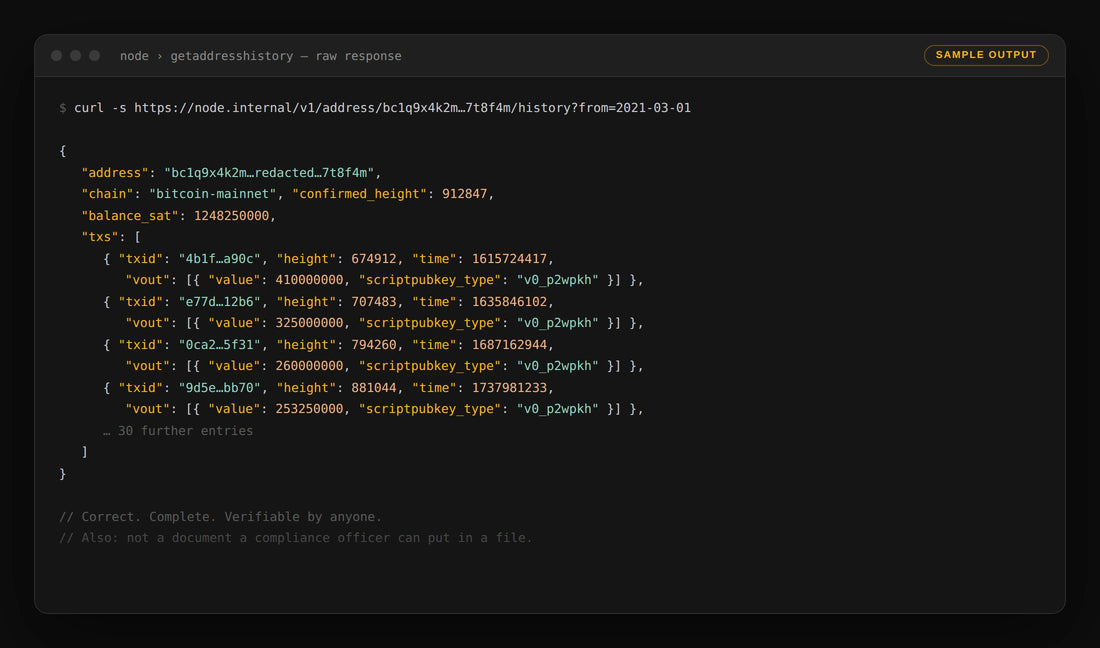Select the height 881044
Screen dimensions: 1100x648
[x=374, y=388]
